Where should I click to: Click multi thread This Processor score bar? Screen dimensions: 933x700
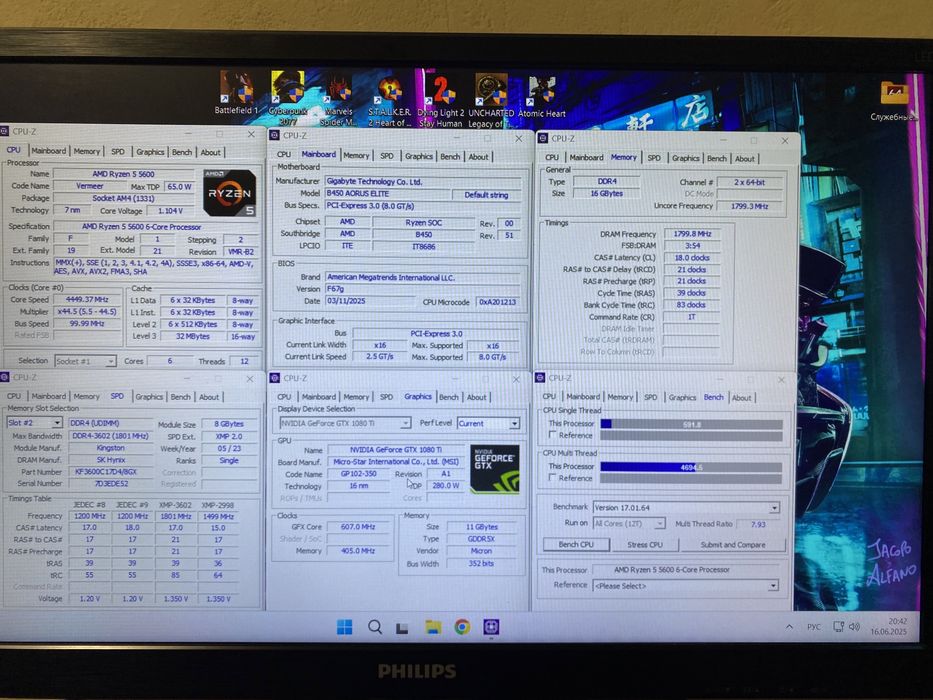(691, 467)
